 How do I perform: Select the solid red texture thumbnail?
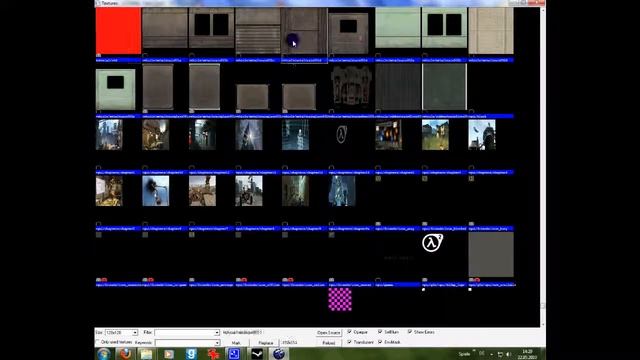118,31
